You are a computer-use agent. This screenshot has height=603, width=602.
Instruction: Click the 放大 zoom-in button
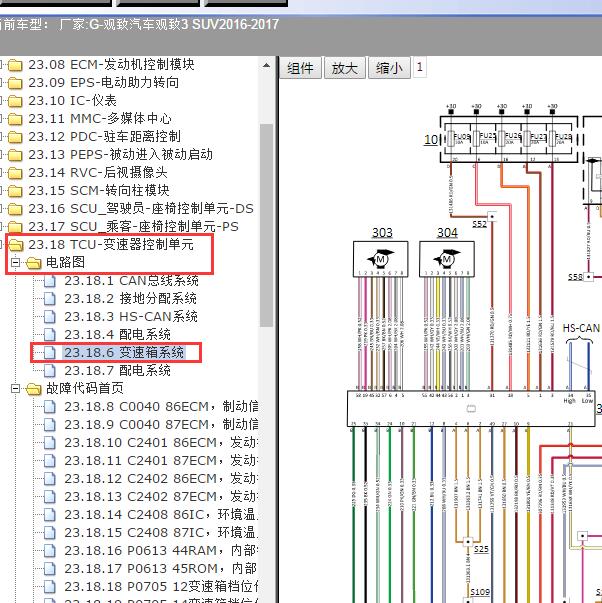(345, 68)
